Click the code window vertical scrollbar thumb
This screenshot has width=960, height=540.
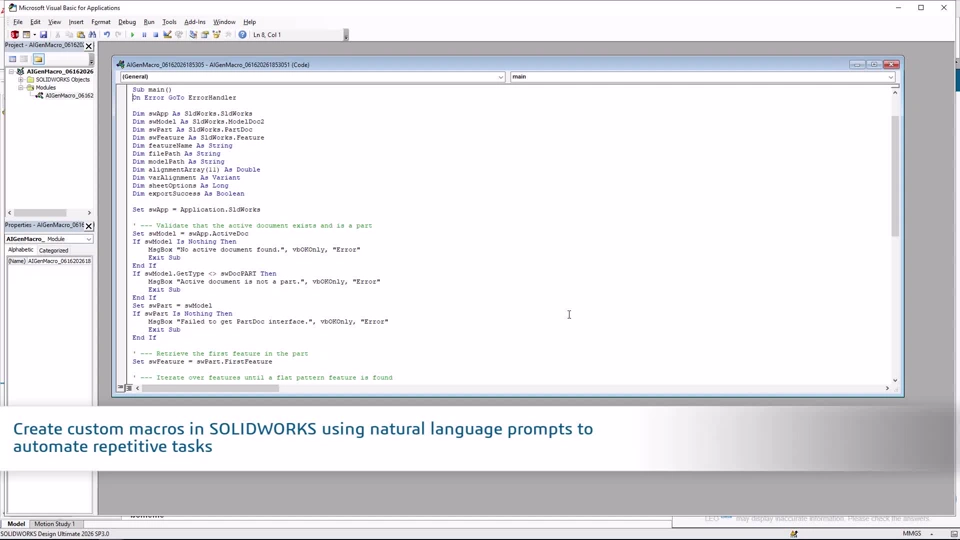[894, 174]
